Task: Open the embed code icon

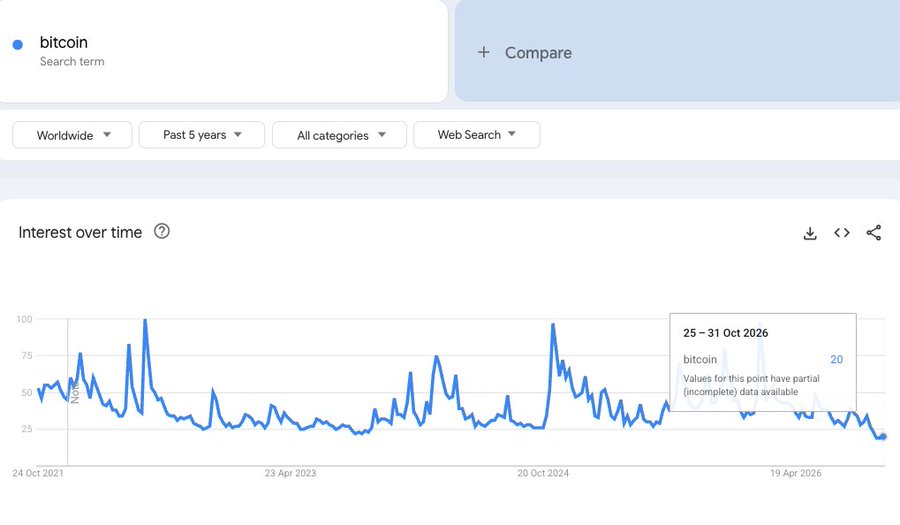Action: coord(842,233)
